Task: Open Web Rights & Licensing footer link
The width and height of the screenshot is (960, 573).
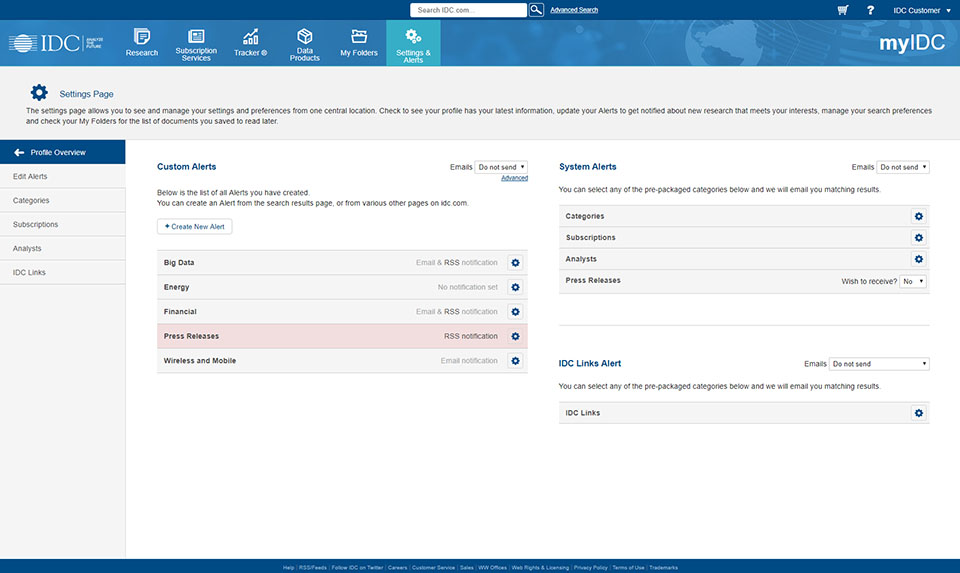Action: (x=540, y=567)
